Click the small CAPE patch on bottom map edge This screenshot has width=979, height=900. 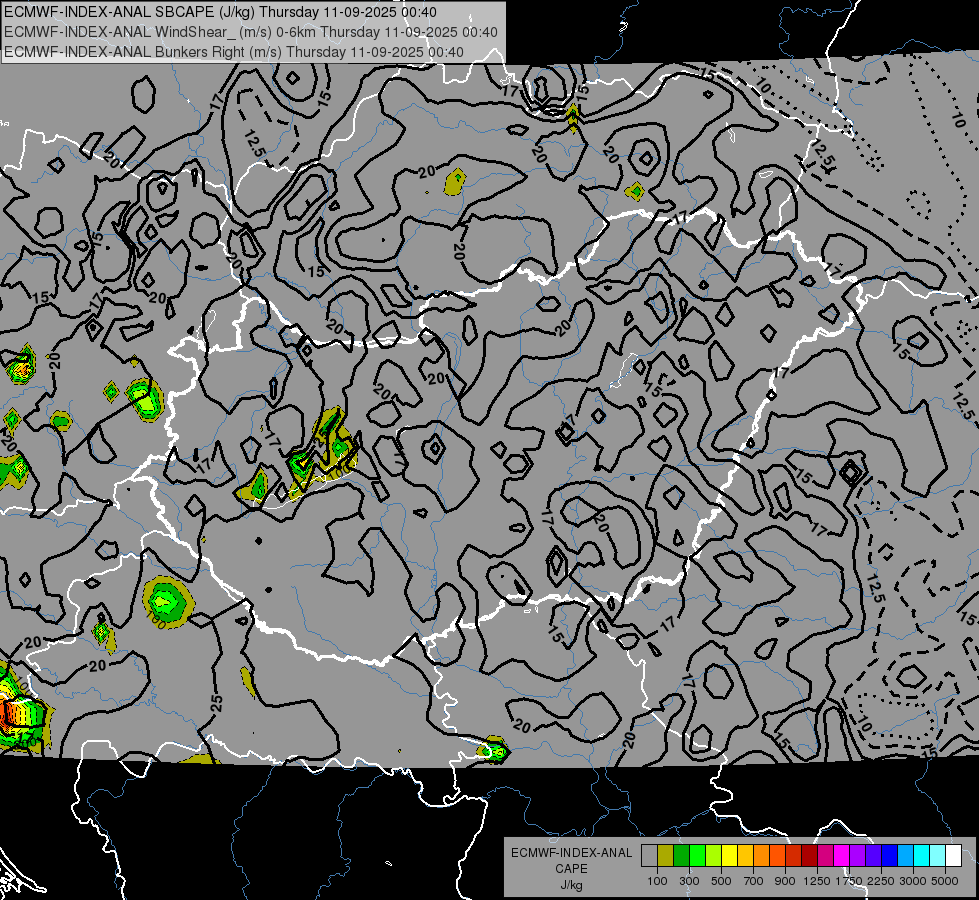pos(494,750)
